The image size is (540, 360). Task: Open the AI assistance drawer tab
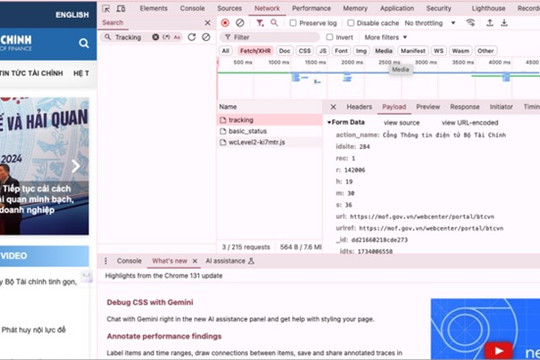coord(230,261)
